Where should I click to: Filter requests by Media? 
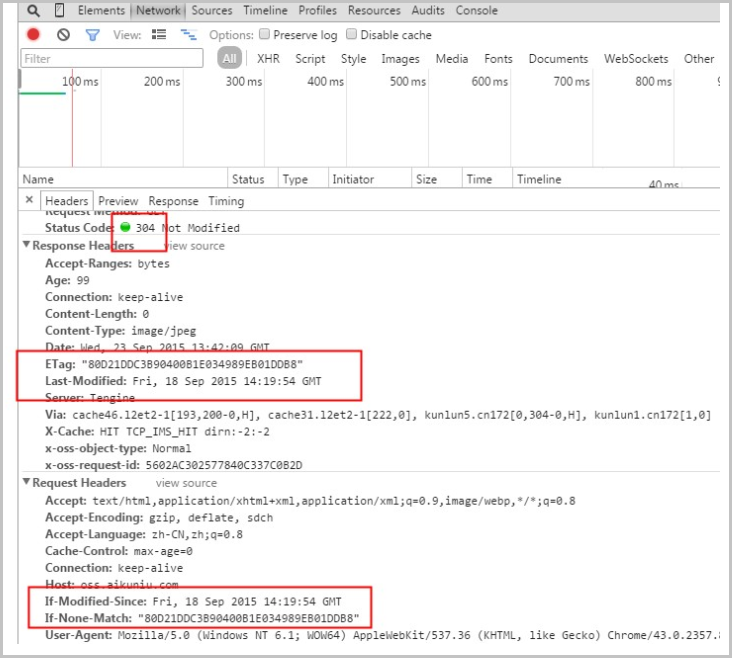452,59
